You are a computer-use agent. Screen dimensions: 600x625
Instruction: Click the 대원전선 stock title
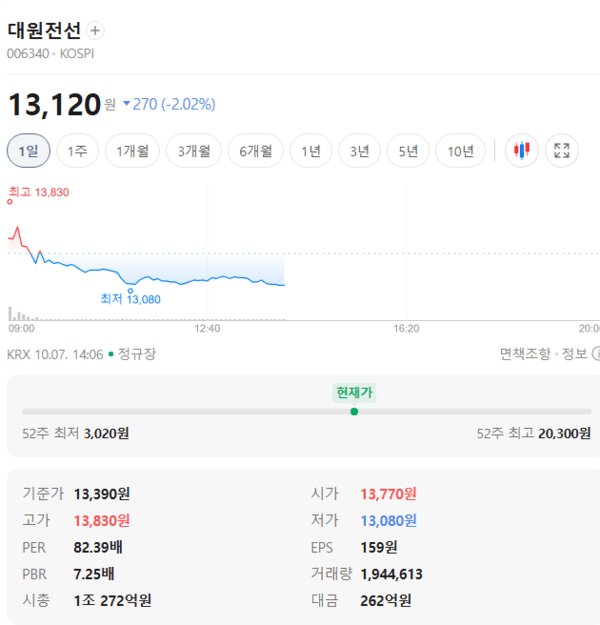[x=44, y=30]
